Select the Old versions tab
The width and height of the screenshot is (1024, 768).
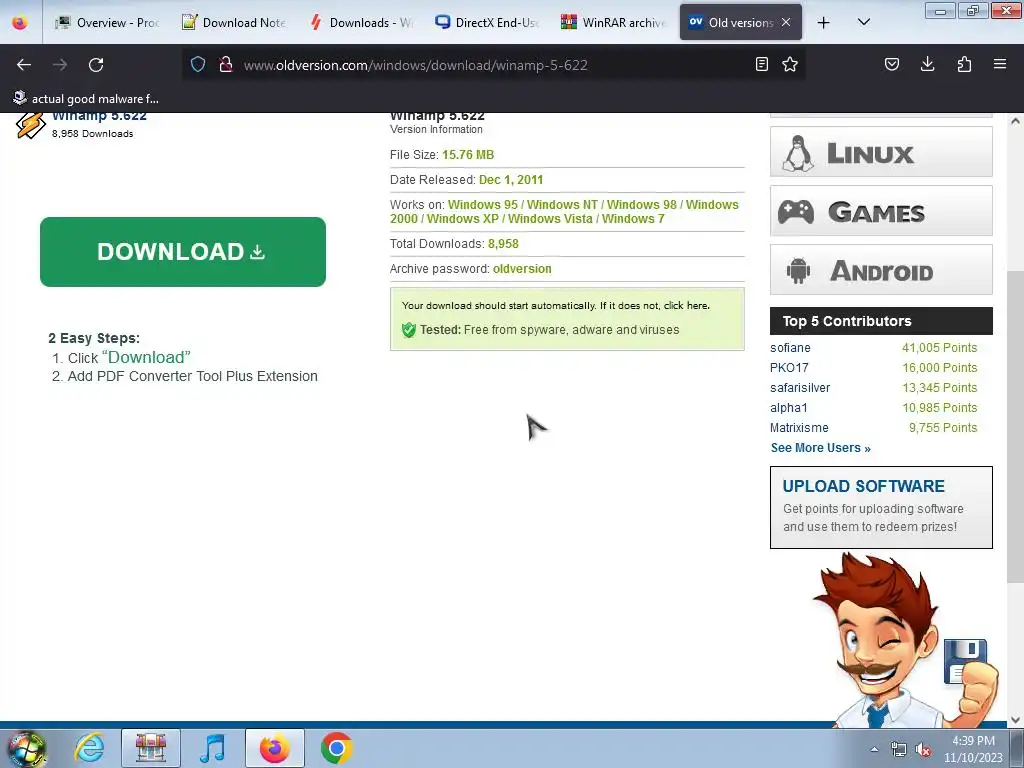pos(741,22)
